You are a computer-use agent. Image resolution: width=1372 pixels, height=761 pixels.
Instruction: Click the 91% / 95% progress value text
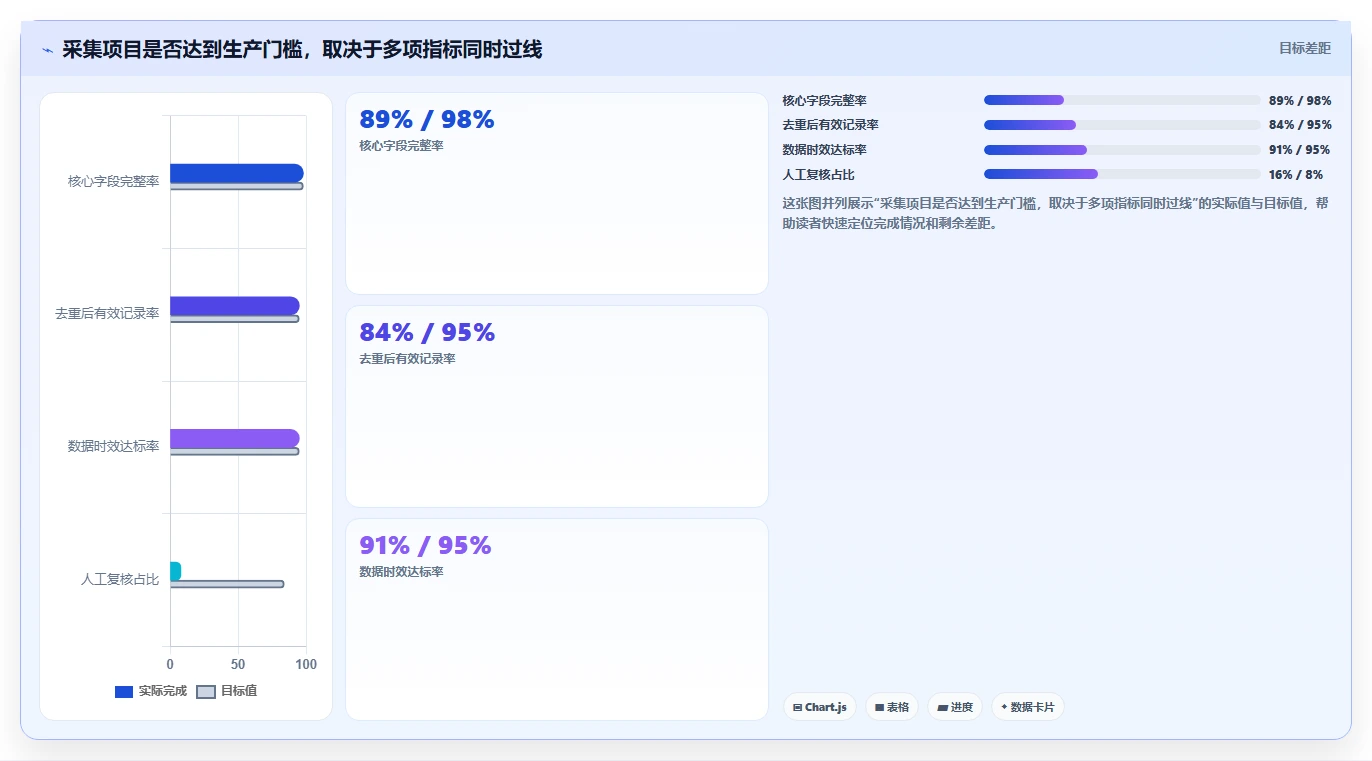click(x=1300, y=150)
